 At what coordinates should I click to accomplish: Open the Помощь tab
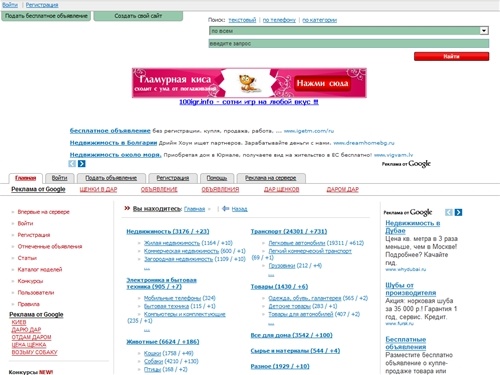coord(217,178)
